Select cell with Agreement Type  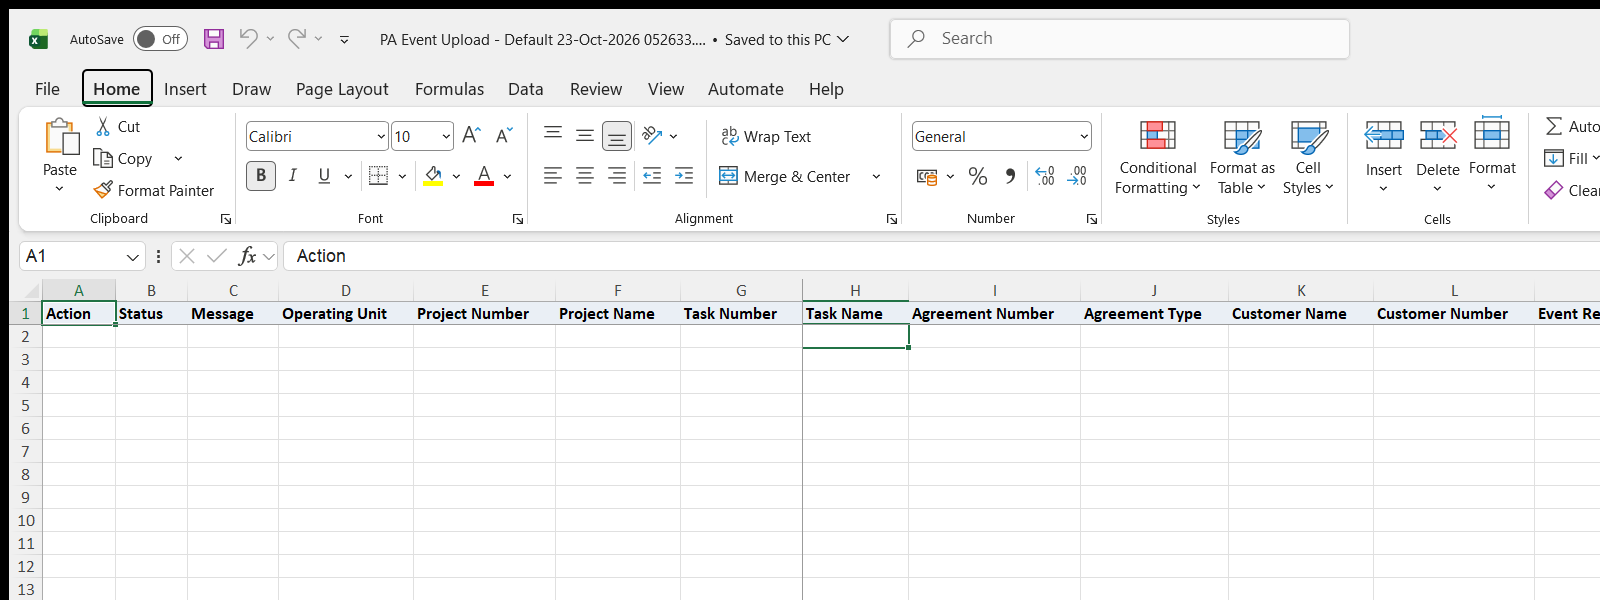[x=1154, y=314]
